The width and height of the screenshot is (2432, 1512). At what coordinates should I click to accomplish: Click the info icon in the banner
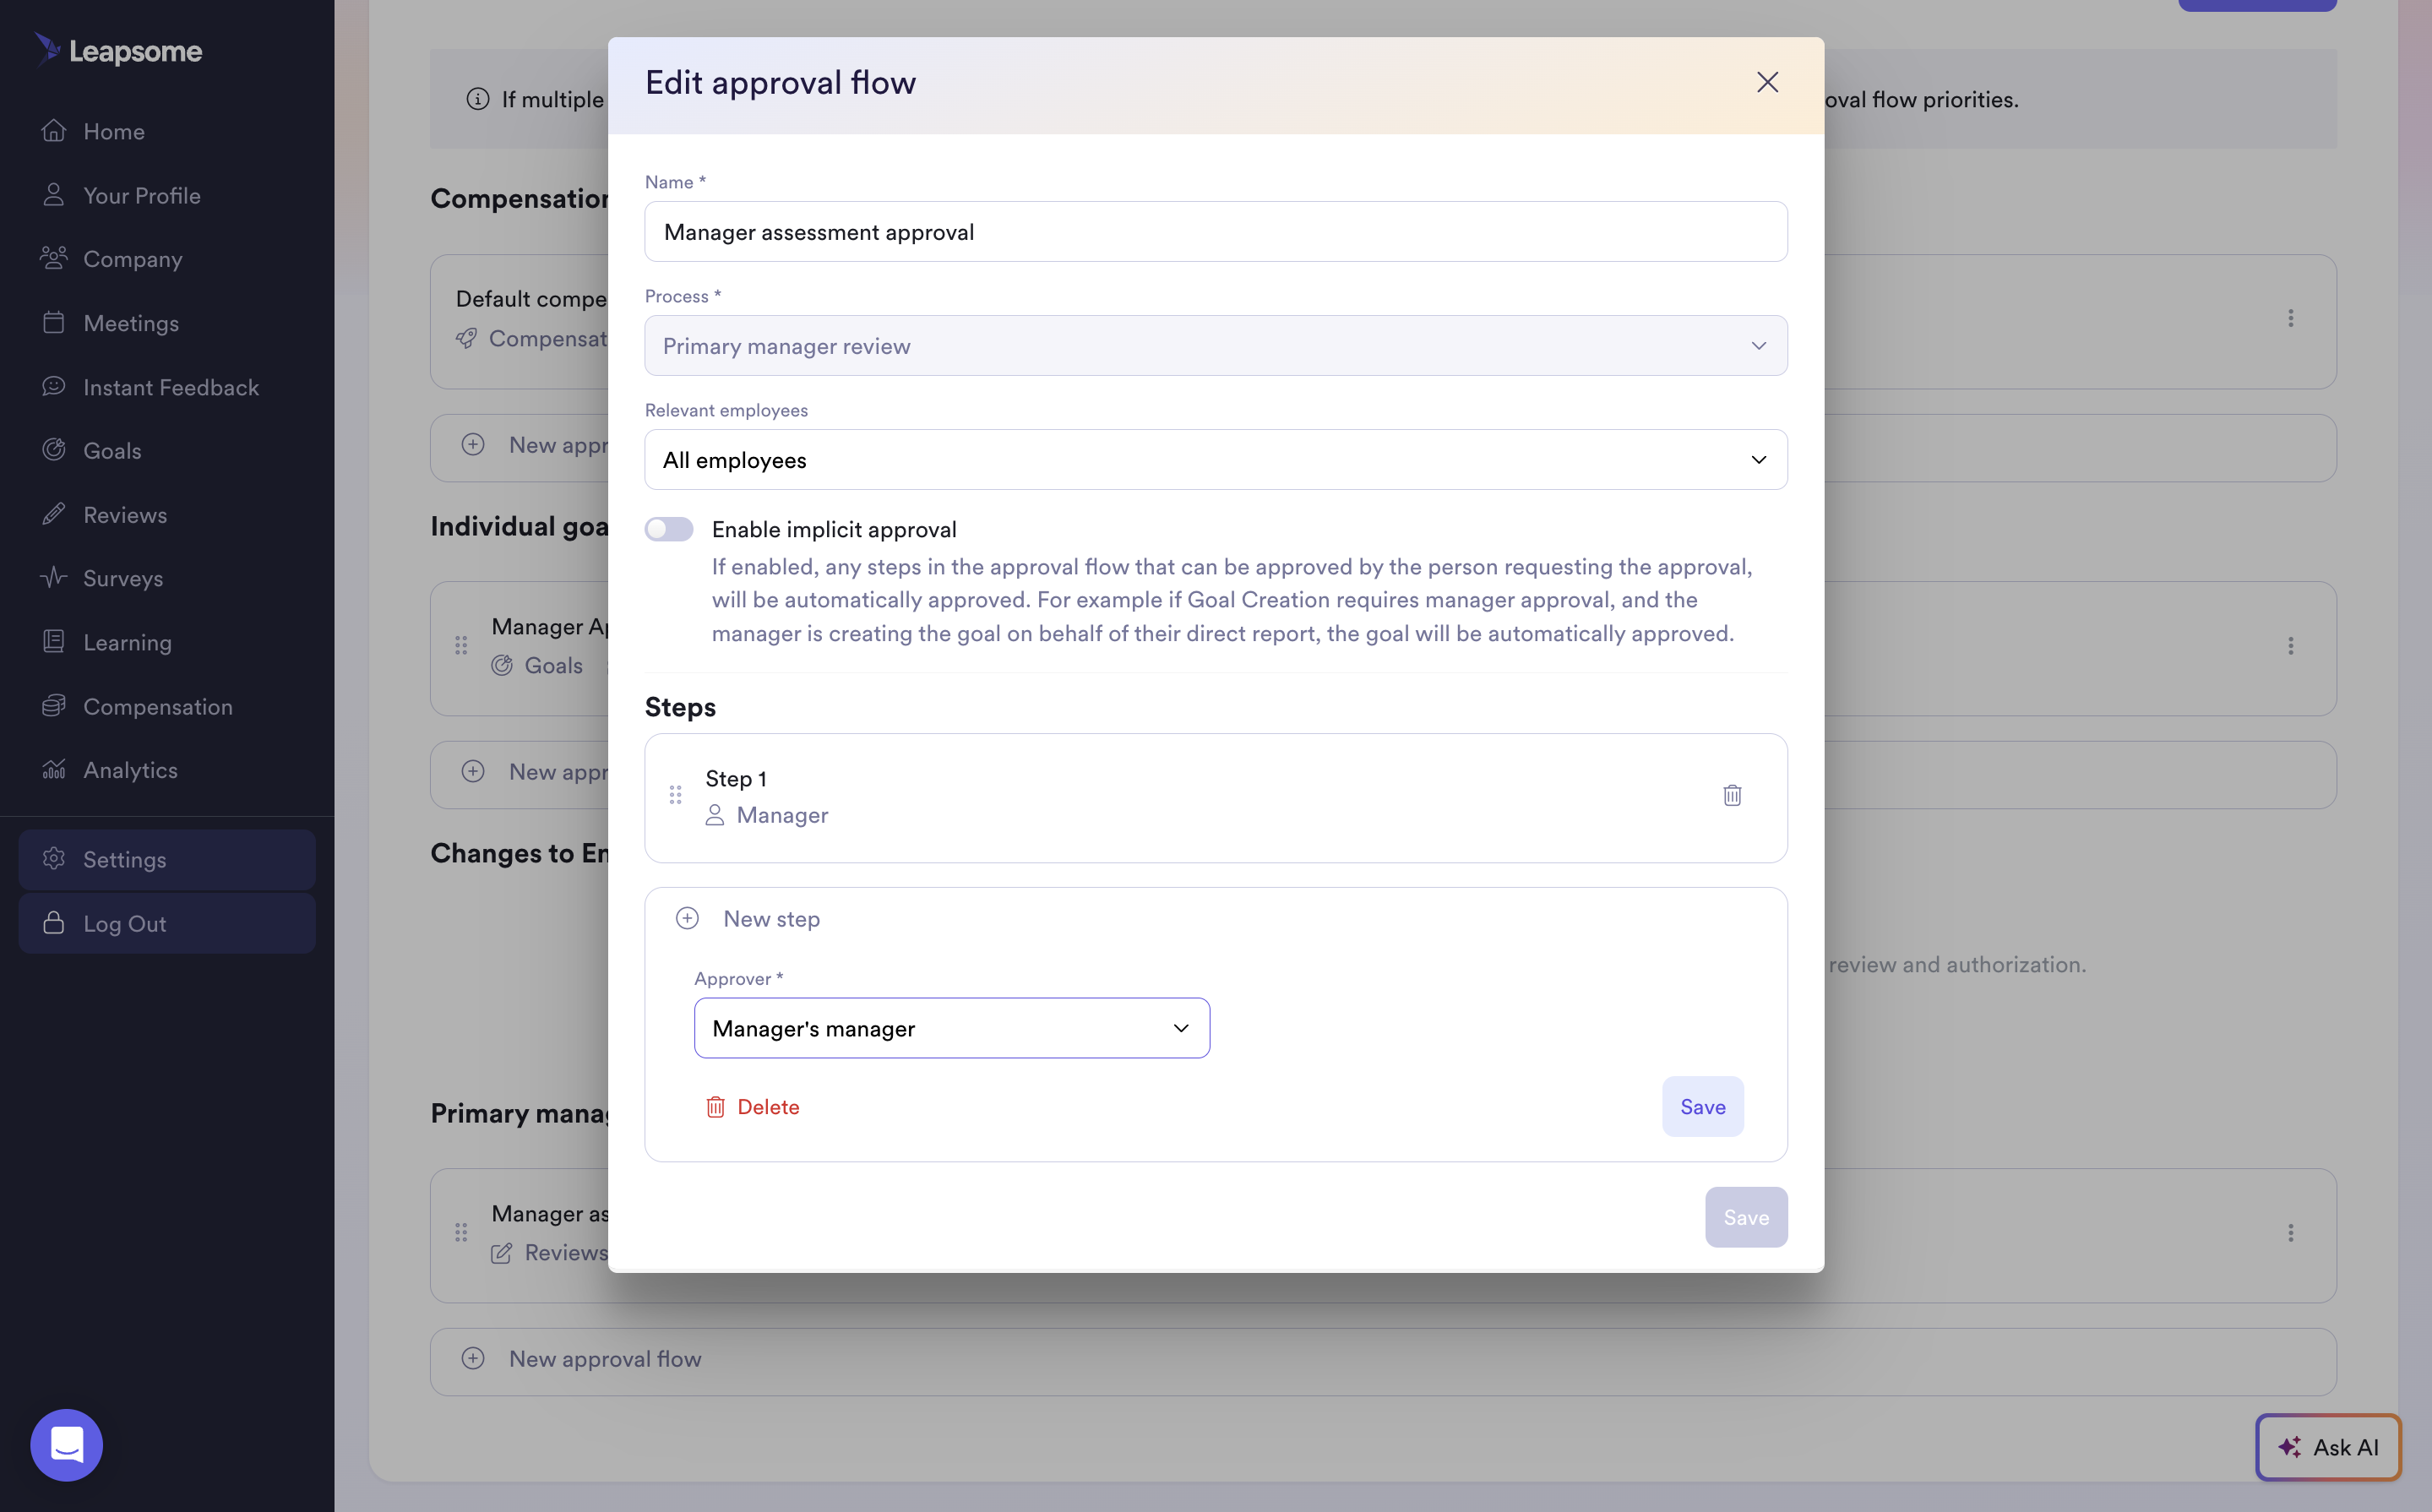pyautogui.click(x=478, y=99)
